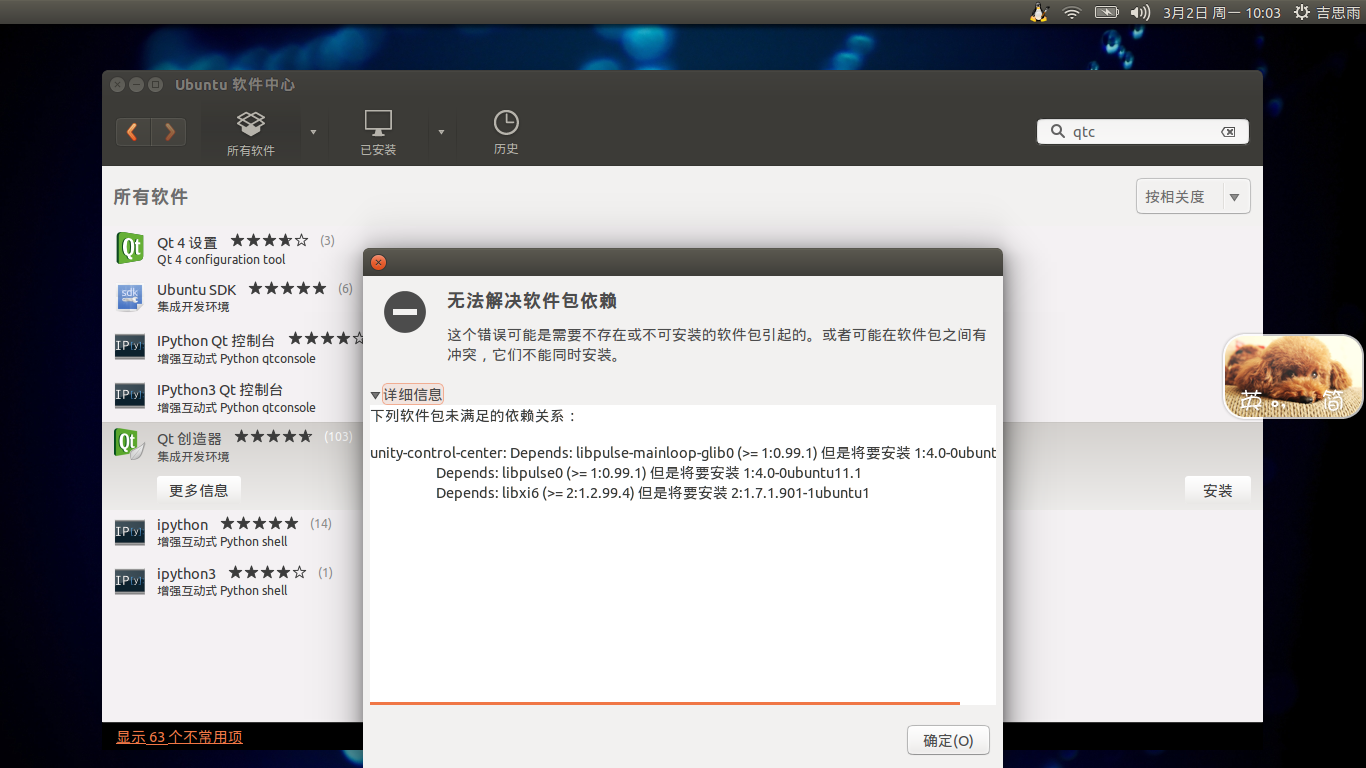Expand the dropdown arrow next to 已安装
Screen dimensions: 1366x768
pos(441,132)
